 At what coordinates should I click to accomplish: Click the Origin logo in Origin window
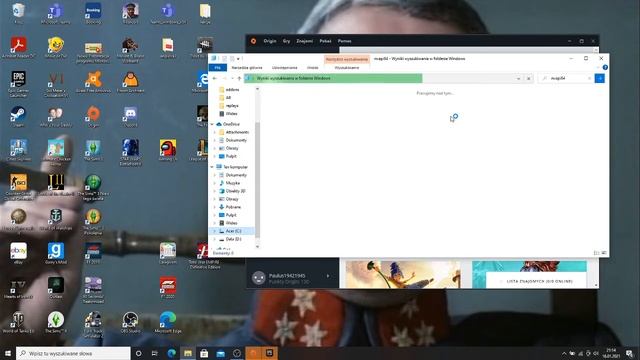(253, 41)
